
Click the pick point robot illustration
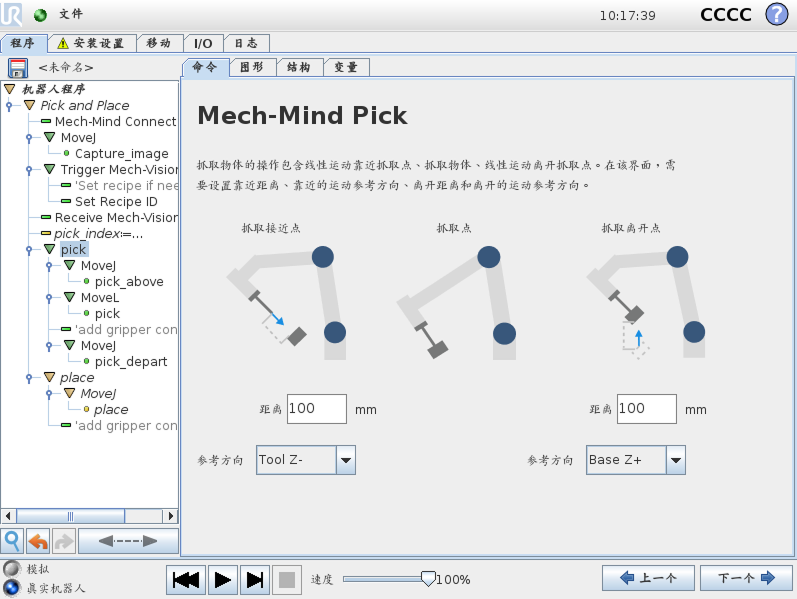456,304
